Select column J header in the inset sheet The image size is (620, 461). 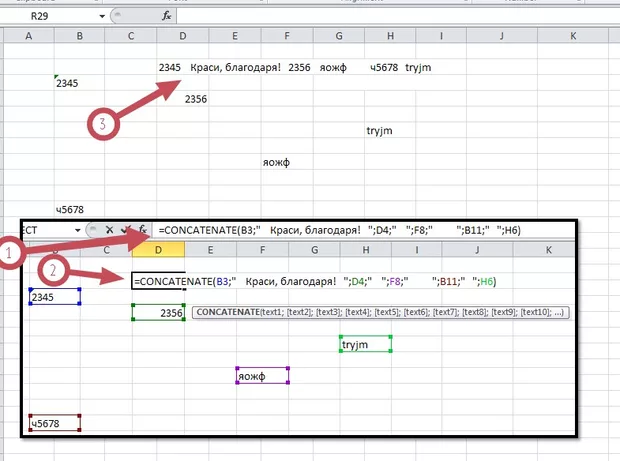(477, 250)
